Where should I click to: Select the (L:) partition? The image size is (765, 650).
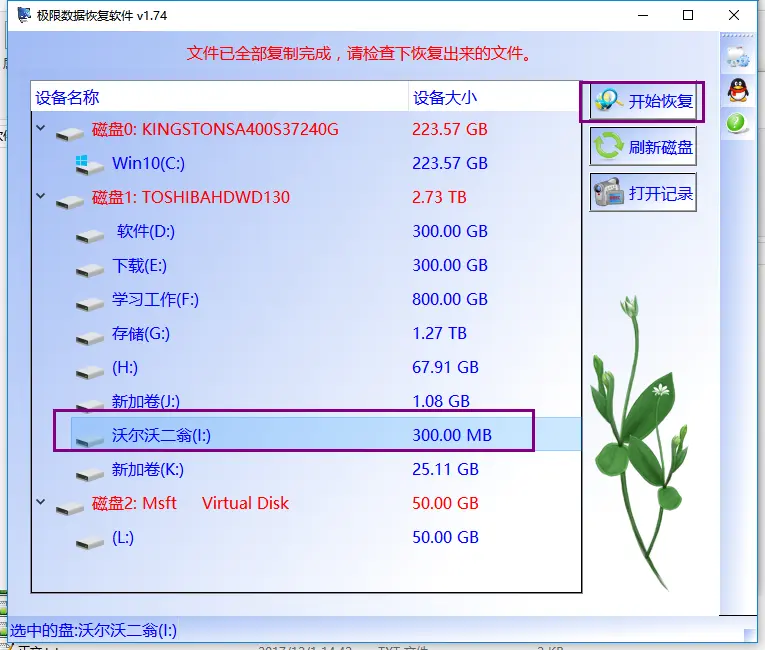[306, 537]
